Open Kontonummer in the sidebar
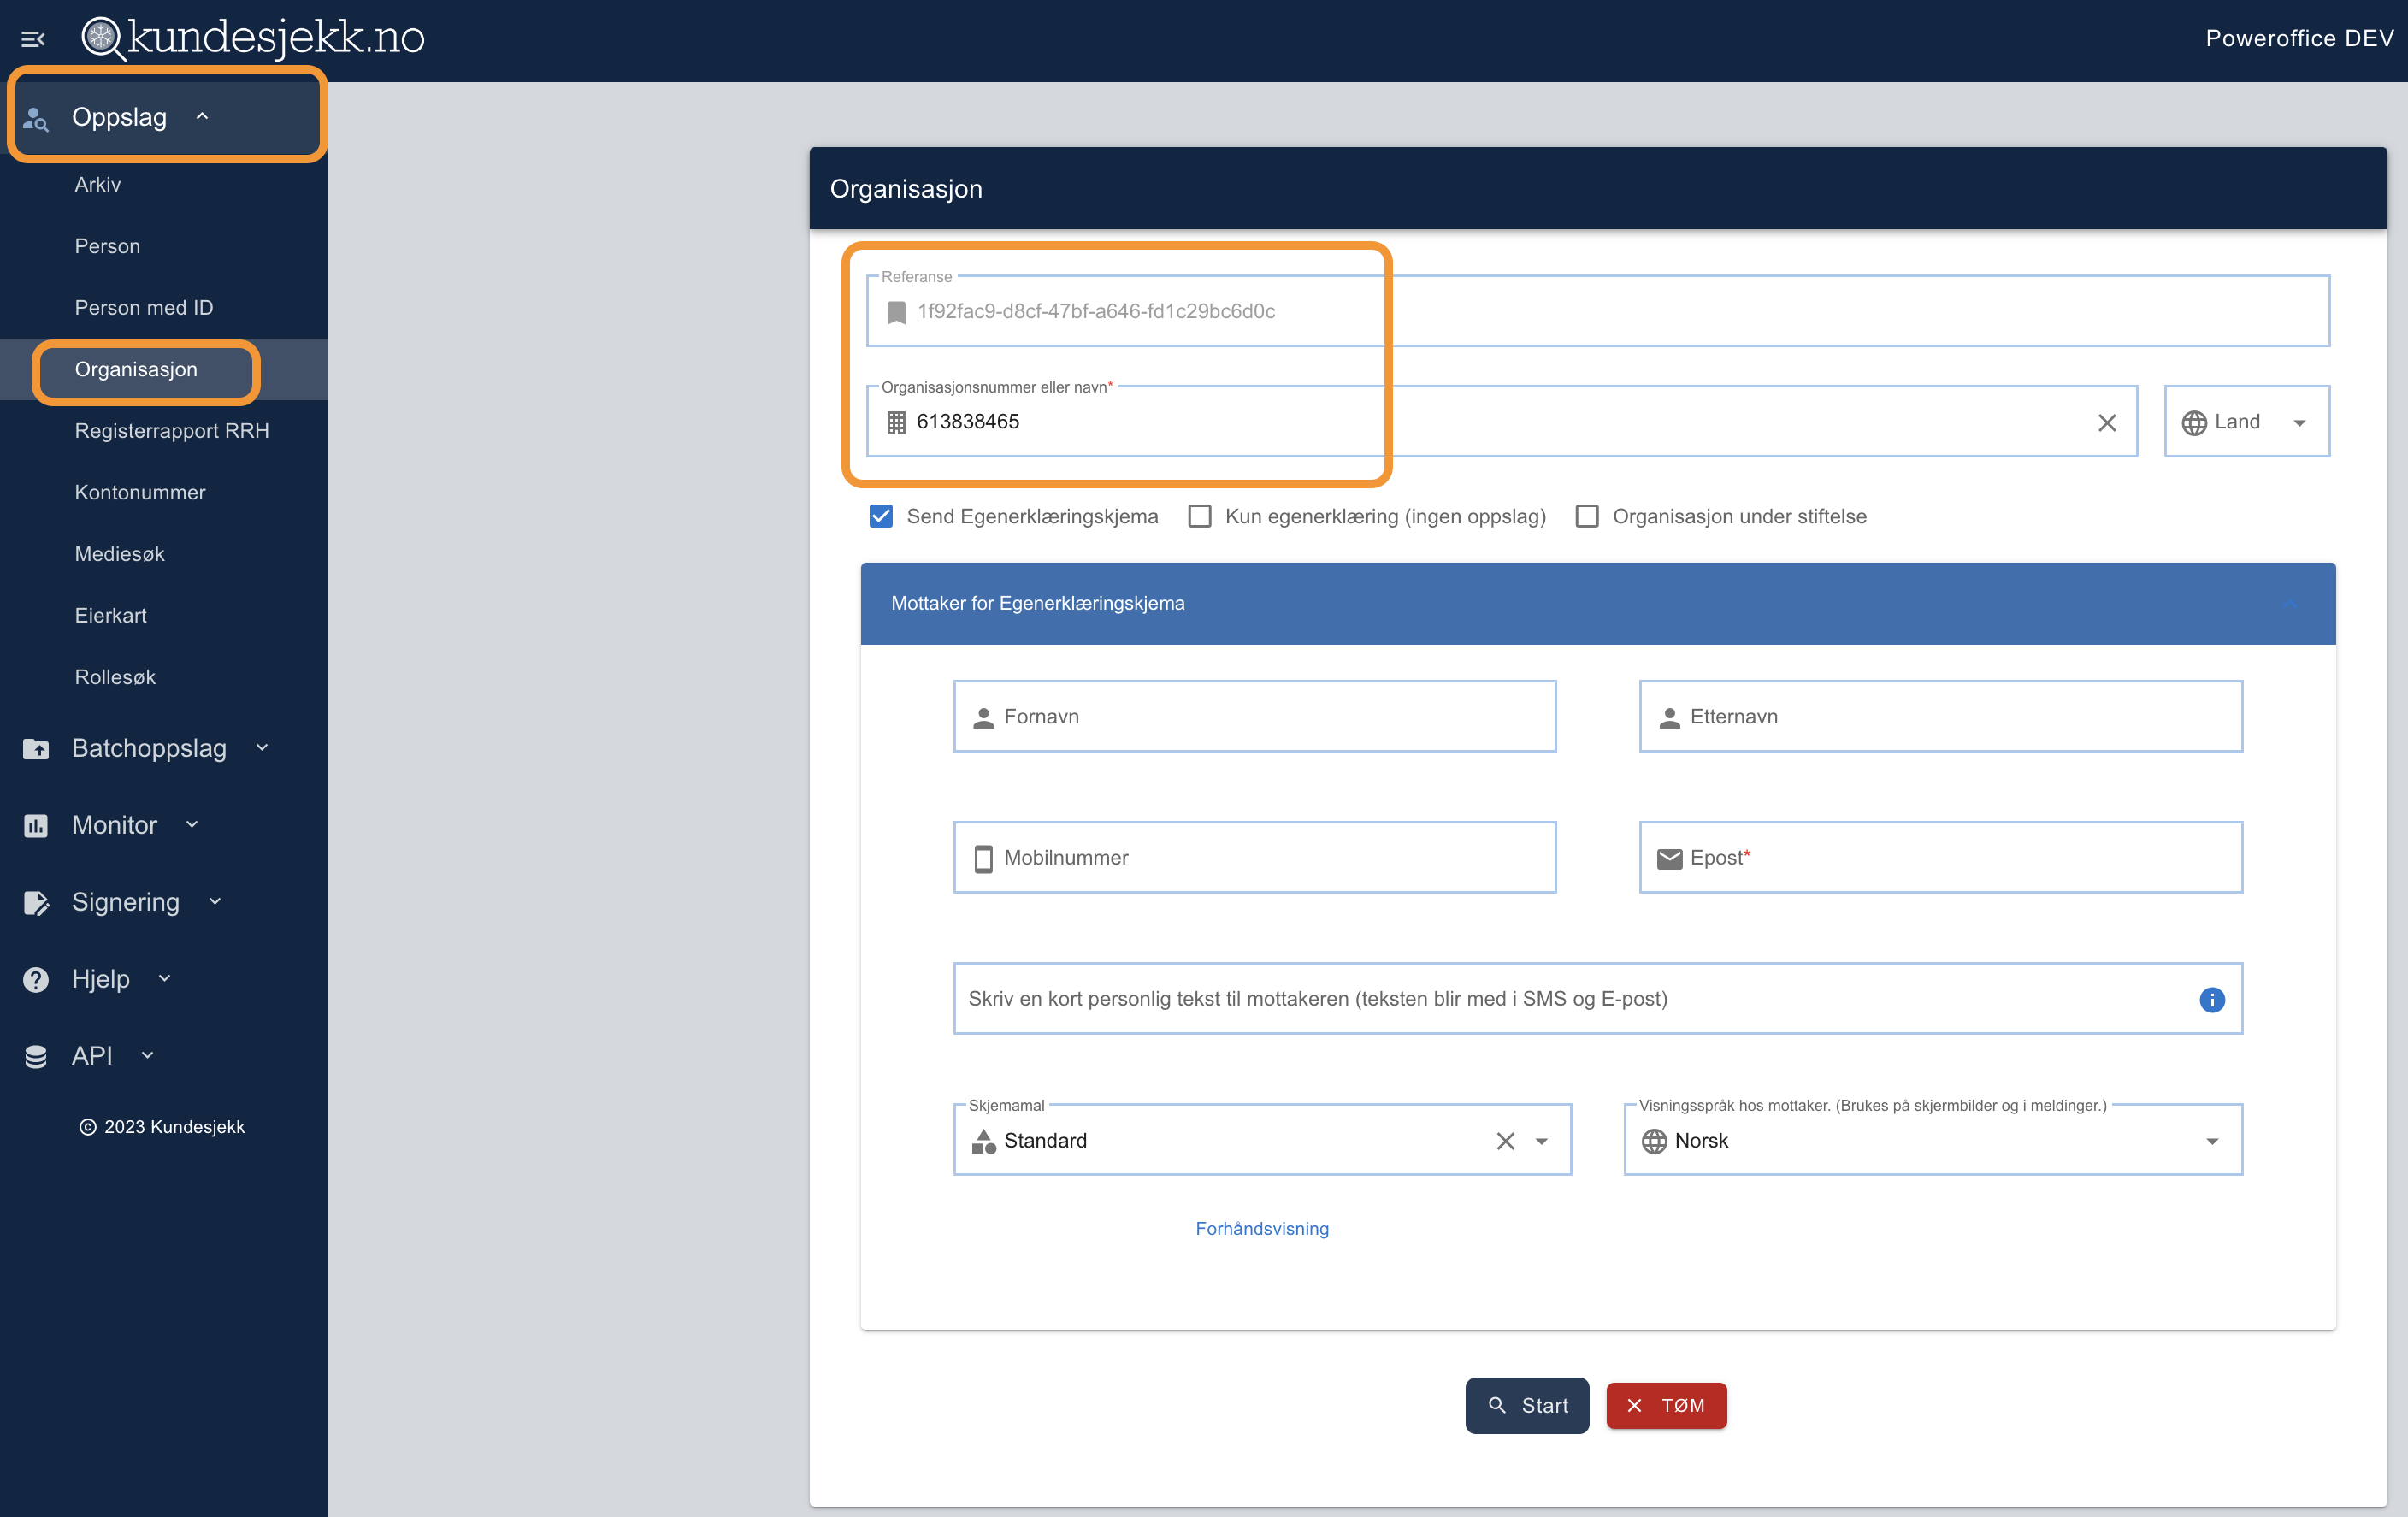This screenshot has height=1517, width=2408. tap(140, 493)
